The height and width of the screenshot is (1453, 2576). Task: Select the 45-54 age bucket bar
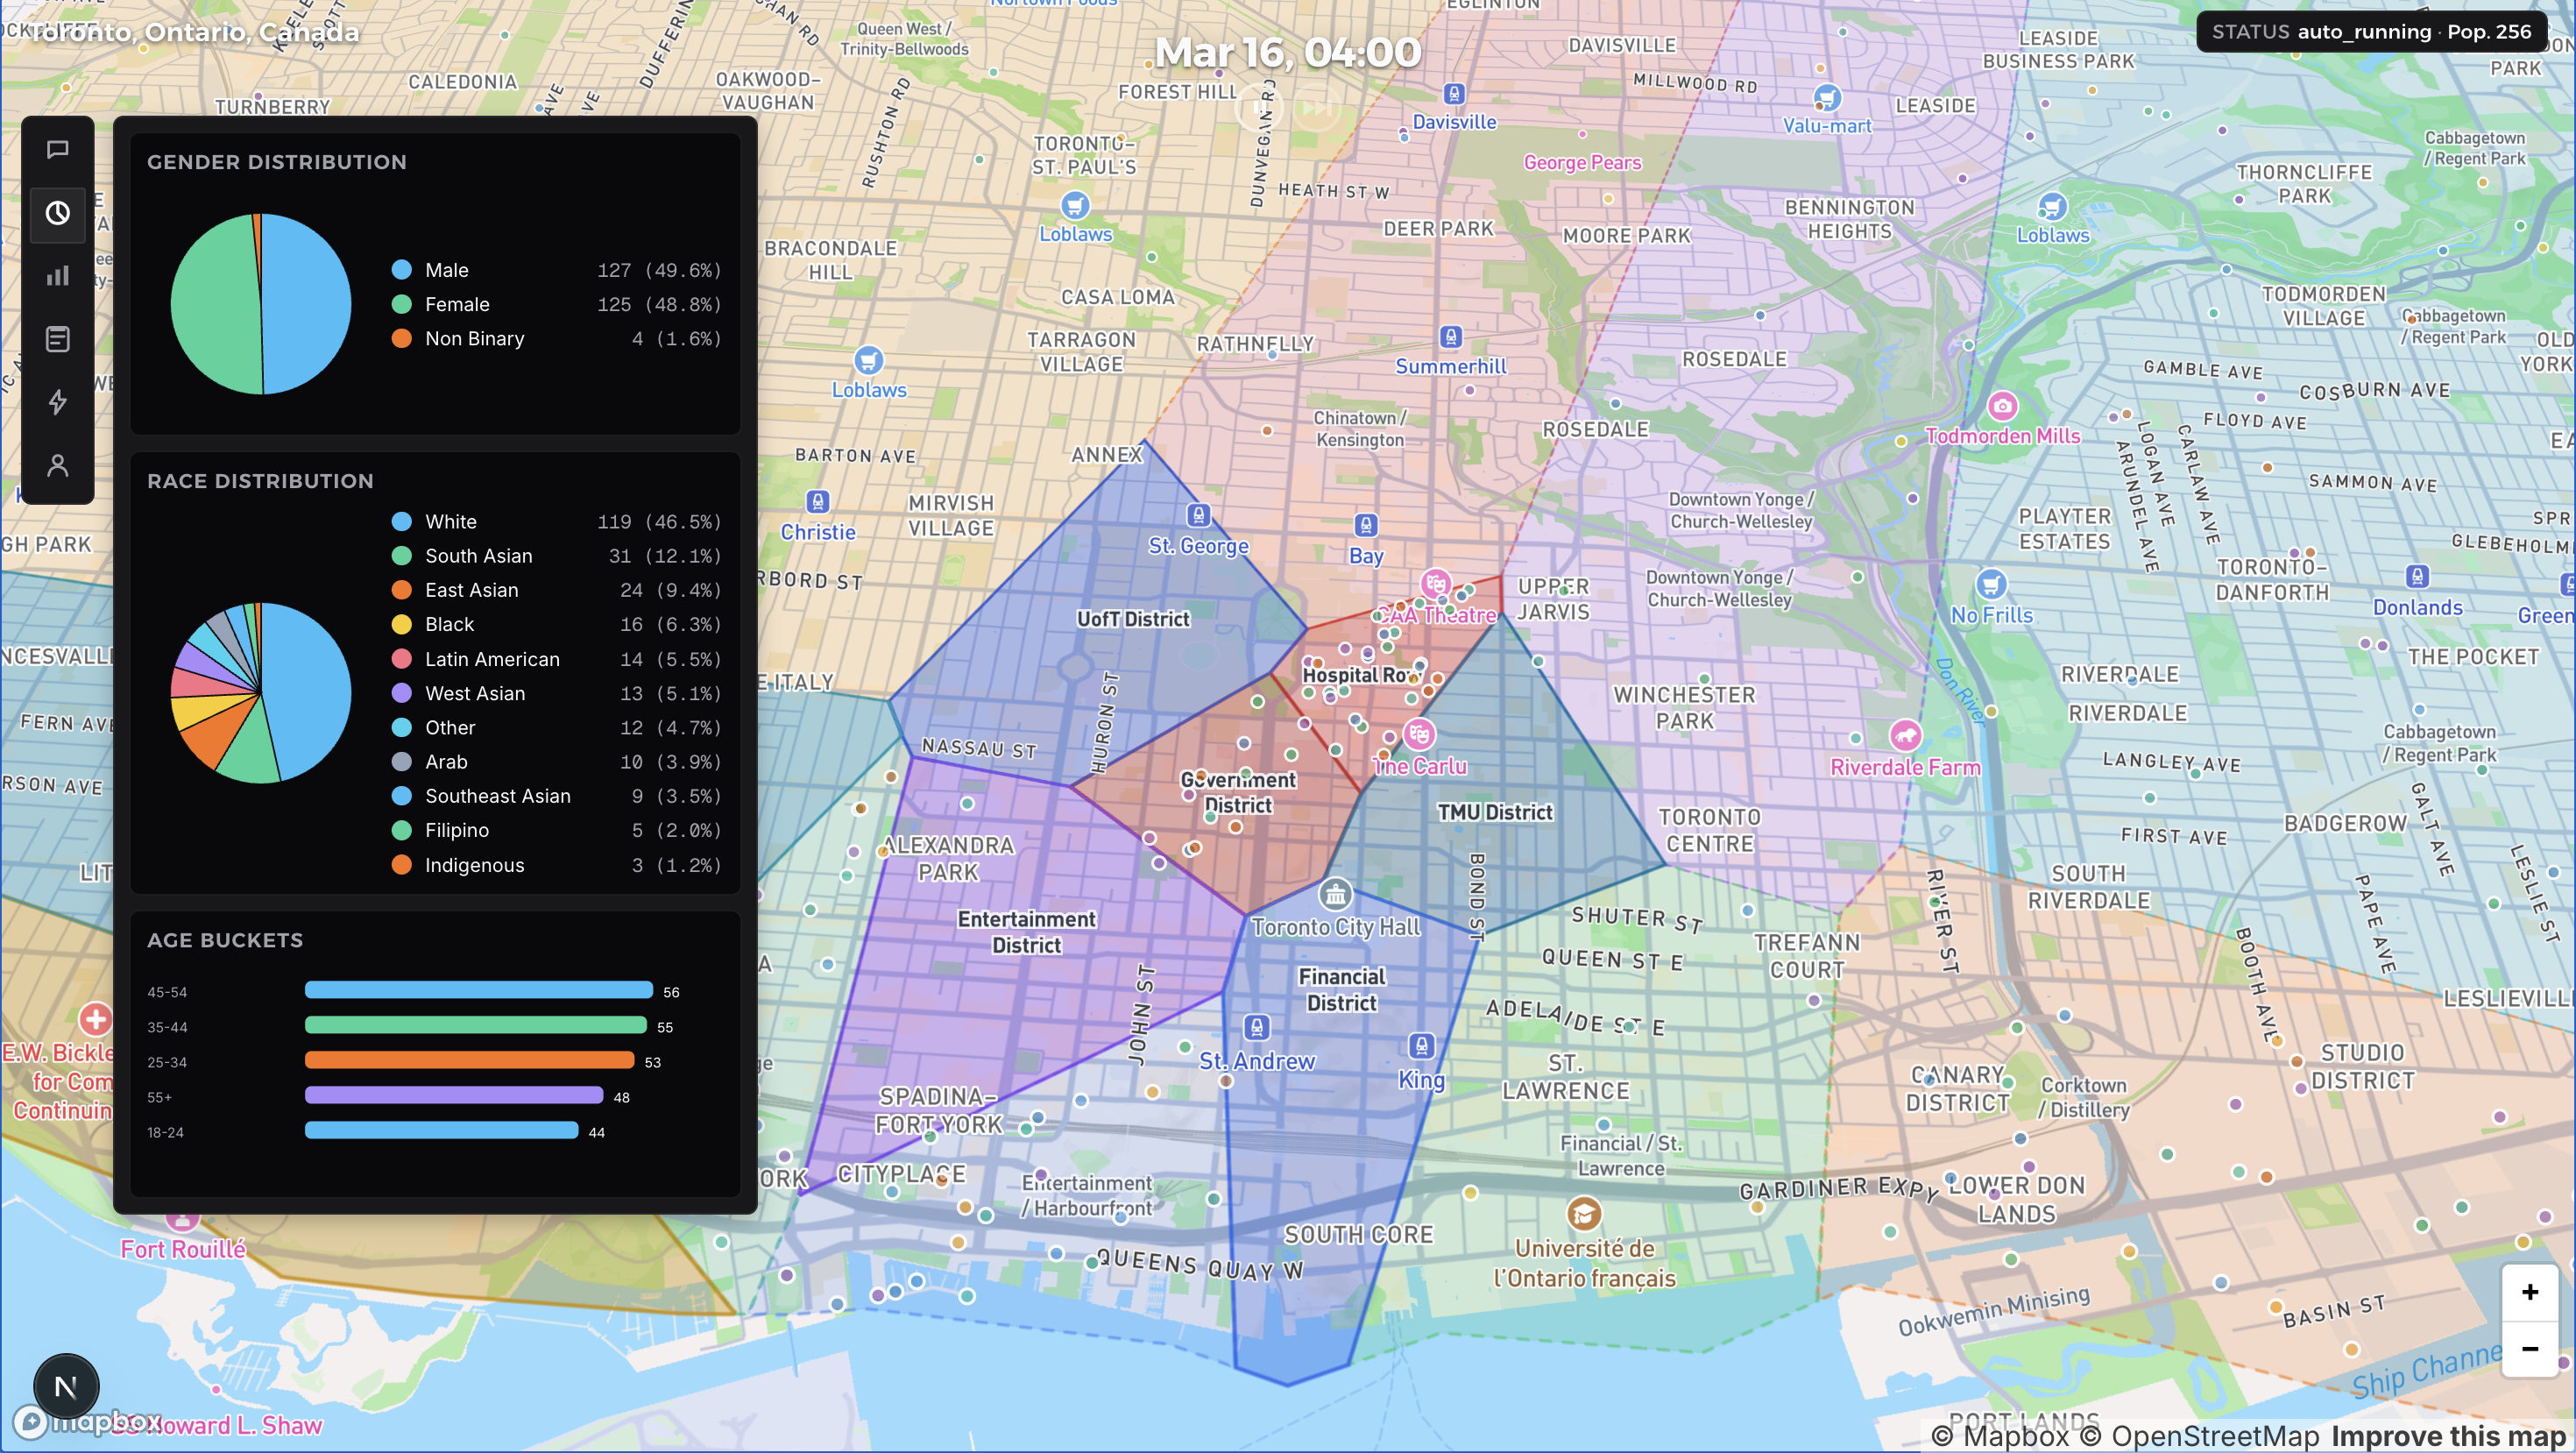[478, 990]
